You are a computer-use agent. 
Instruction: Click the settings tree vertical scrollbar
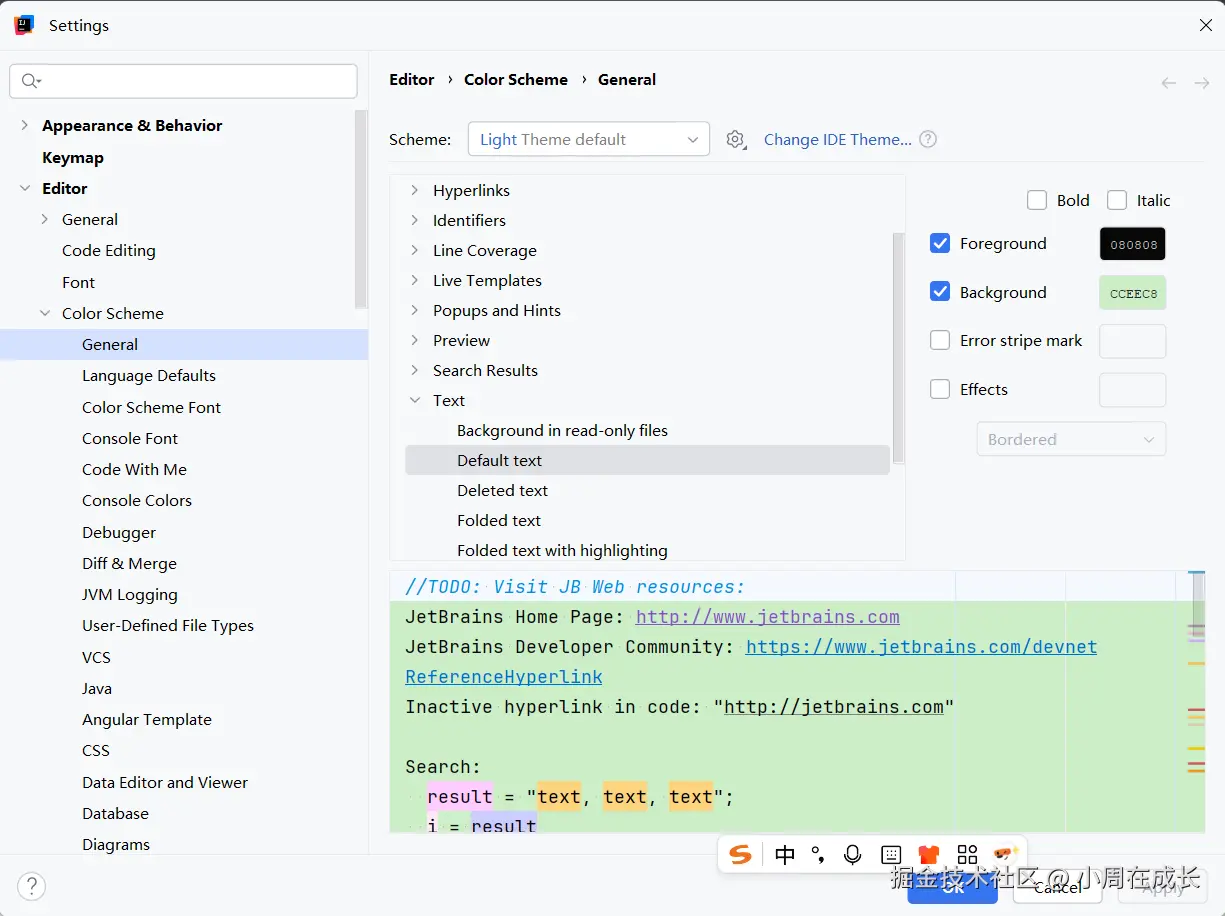[x=361, y=208]
